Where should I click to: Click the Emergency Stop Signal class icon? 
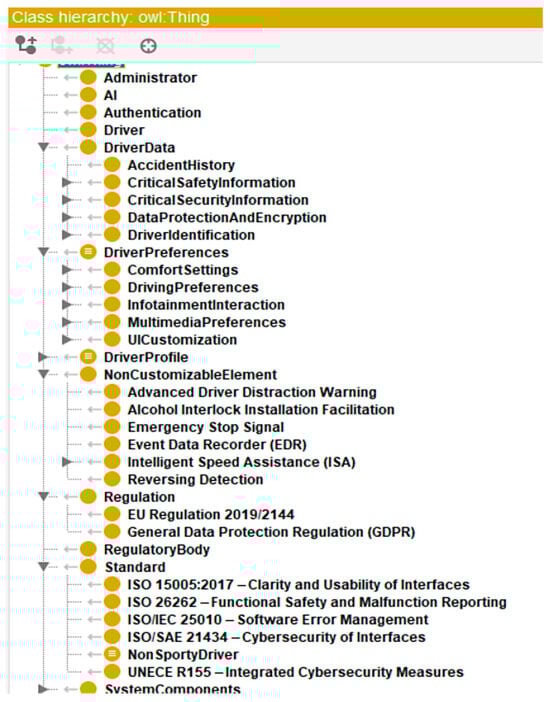coord(112,427)
